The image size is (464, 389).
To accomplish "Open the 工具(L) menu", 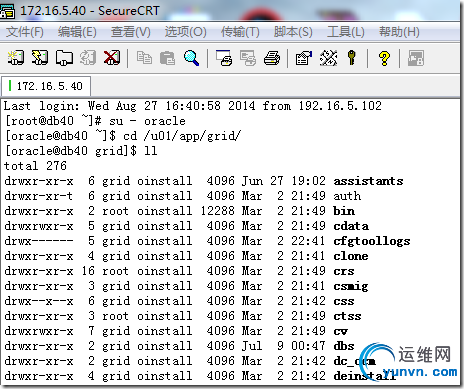I will (x=346, y=32).
